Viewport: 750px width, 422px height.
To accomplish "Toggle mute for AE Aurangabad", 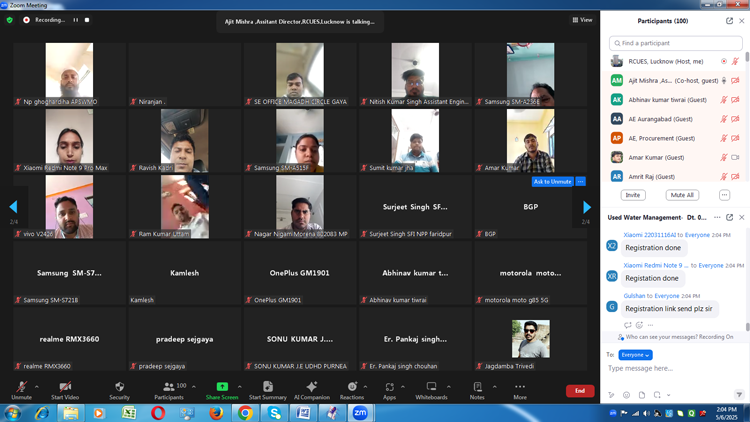I will (724, 119).
